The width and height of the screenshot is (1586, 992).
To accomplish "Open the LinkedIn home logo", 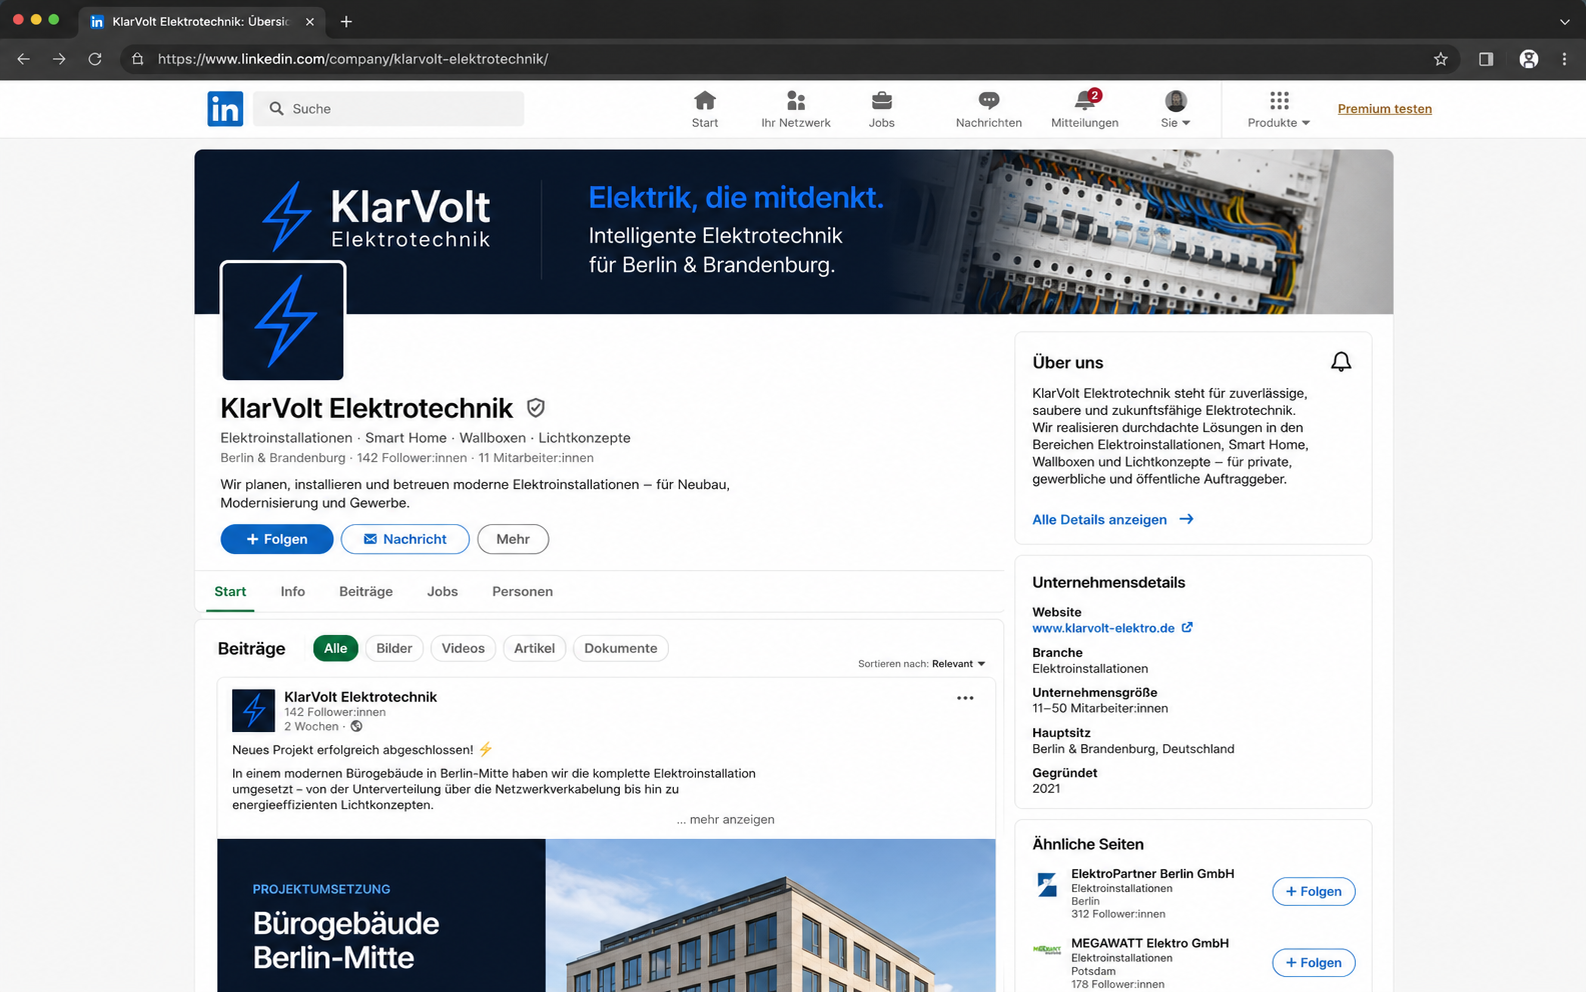I will [225, 109].
